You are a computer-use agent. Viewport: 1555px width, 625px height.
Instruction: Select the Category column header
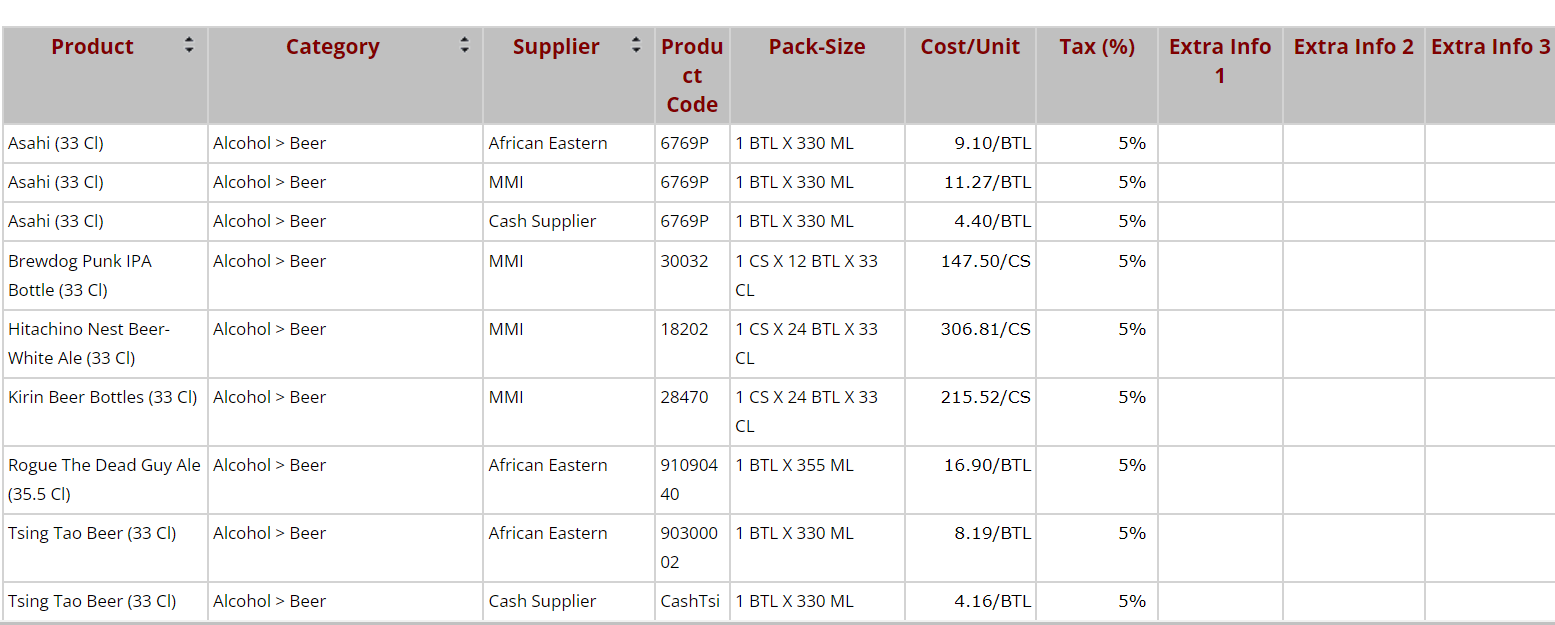coord(332,47)
